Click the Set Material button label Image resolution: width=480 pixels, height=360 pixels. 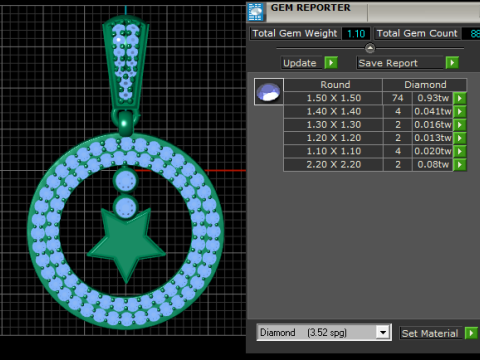(x=430, y=333)
